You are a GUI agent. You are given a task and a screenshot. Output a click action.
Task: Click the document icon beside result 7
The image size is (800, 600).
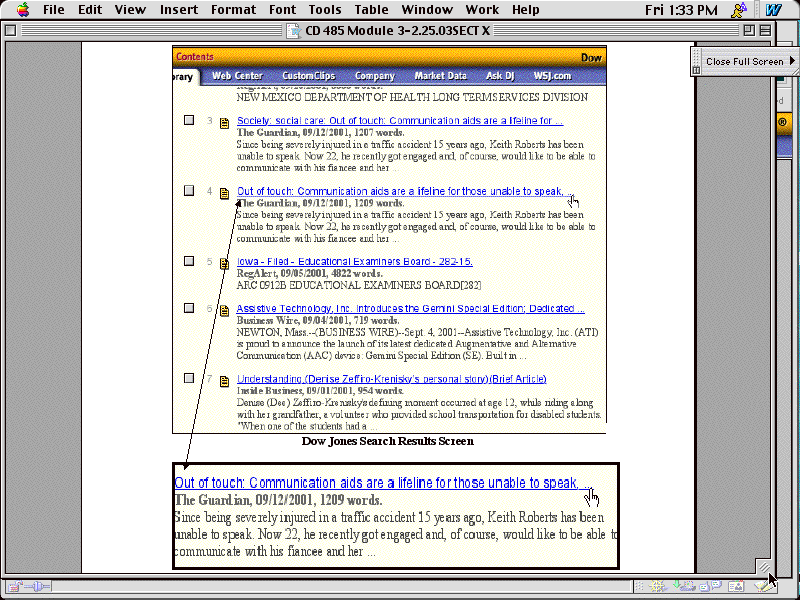pyautogui.click(x=224, y=381)
